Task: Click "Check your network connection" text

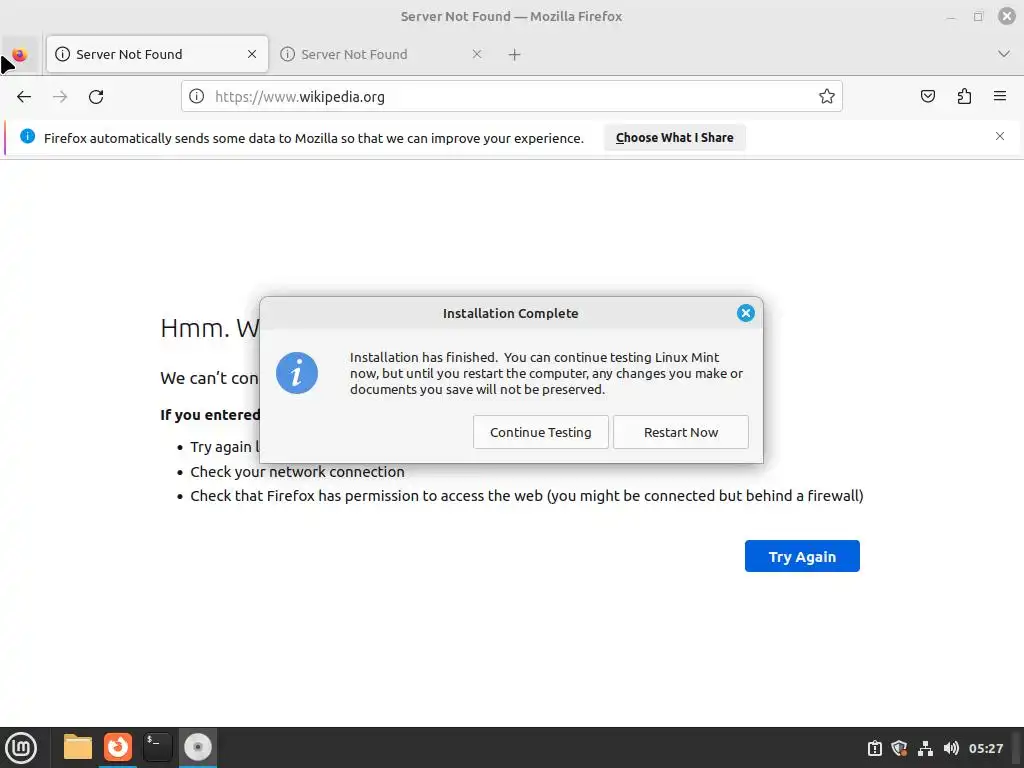Action: [x=297, y=472]
